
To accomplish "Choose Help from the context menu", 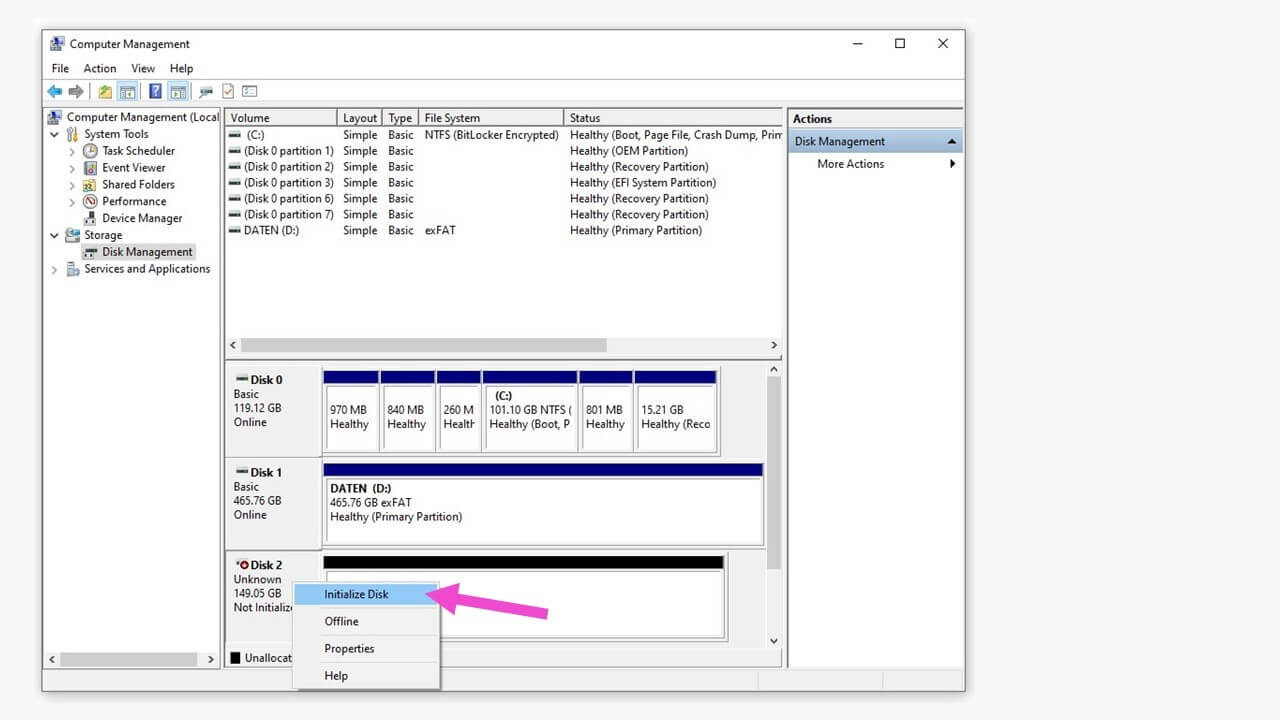I will tap(366, 676).
